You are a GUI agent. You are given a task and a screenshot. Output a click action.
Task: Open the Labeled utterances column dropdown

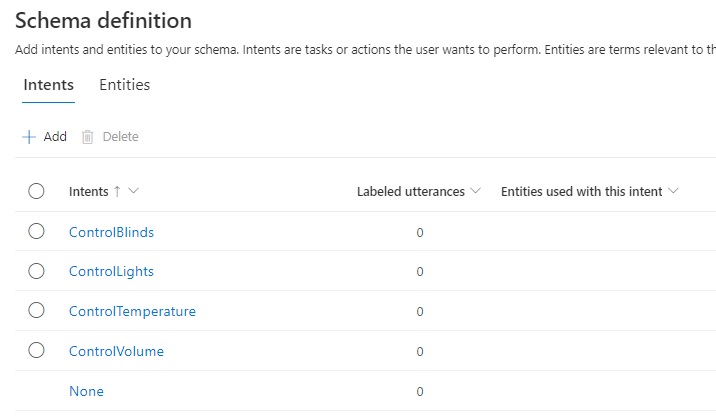click(x=476, y=192)
